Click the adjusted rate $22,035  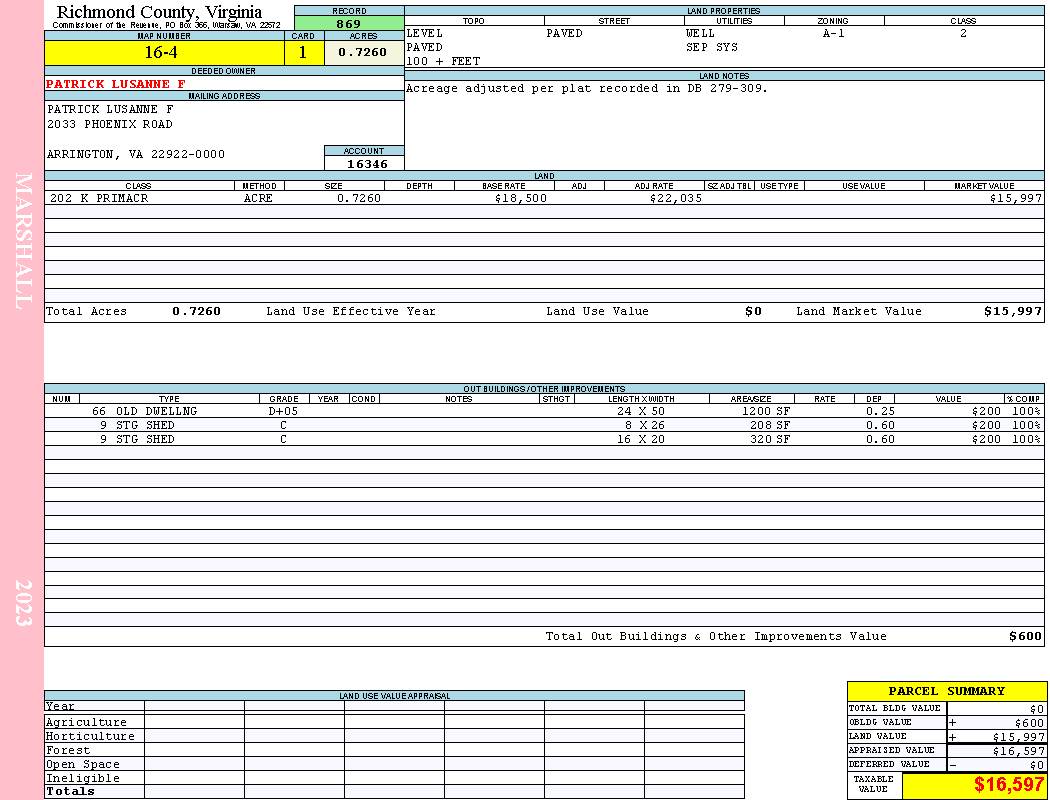[x=676, y=198]
